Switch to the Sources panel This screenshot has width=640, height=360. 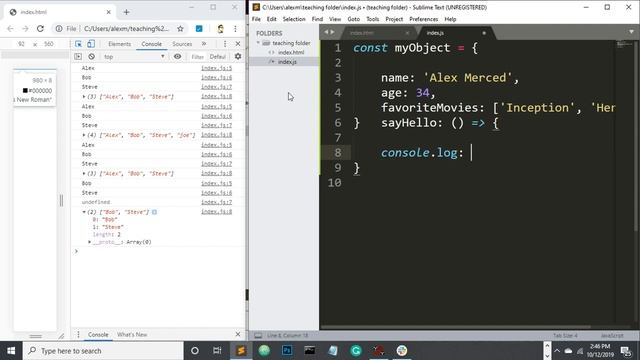(182, 44)
